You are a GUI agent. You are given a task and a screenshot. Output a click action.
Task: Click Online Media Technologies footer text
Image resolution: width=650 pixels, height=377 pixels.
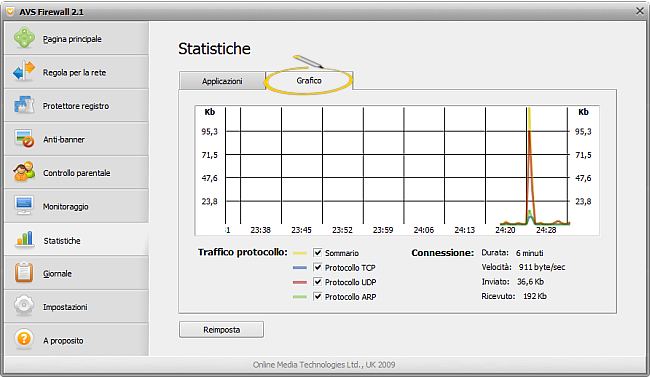[x=324, y=365]
